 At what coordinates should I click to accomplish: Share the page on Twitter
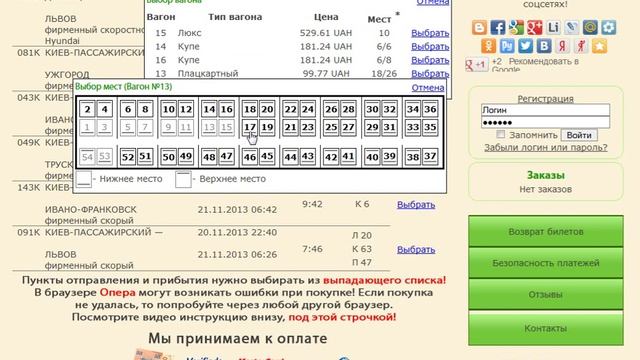pos(525,46)
